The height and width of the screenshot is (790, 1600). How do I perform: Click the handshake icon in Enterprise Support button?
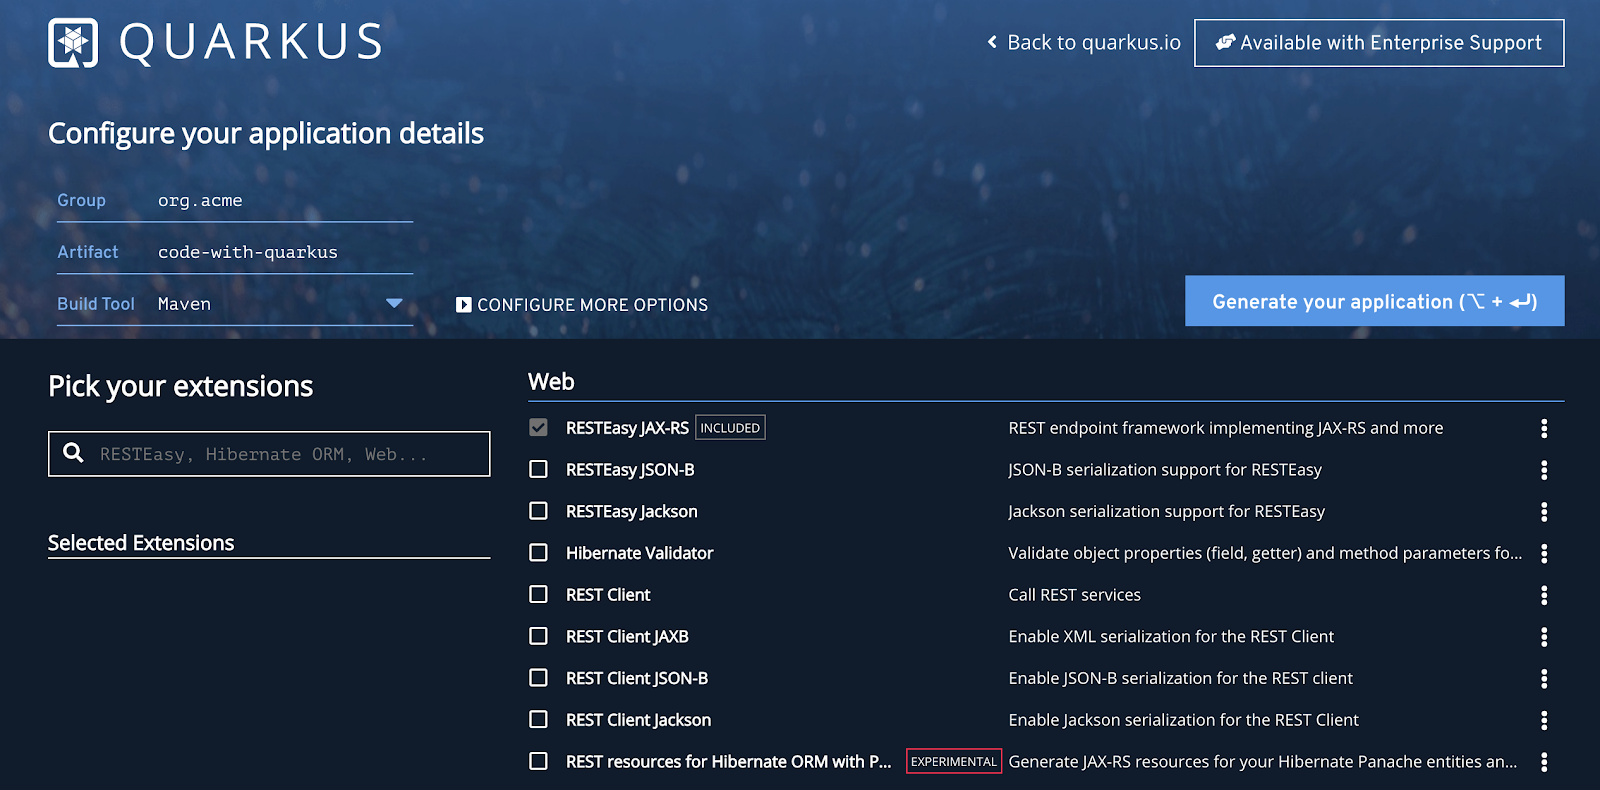click(x=1225, y=42)
